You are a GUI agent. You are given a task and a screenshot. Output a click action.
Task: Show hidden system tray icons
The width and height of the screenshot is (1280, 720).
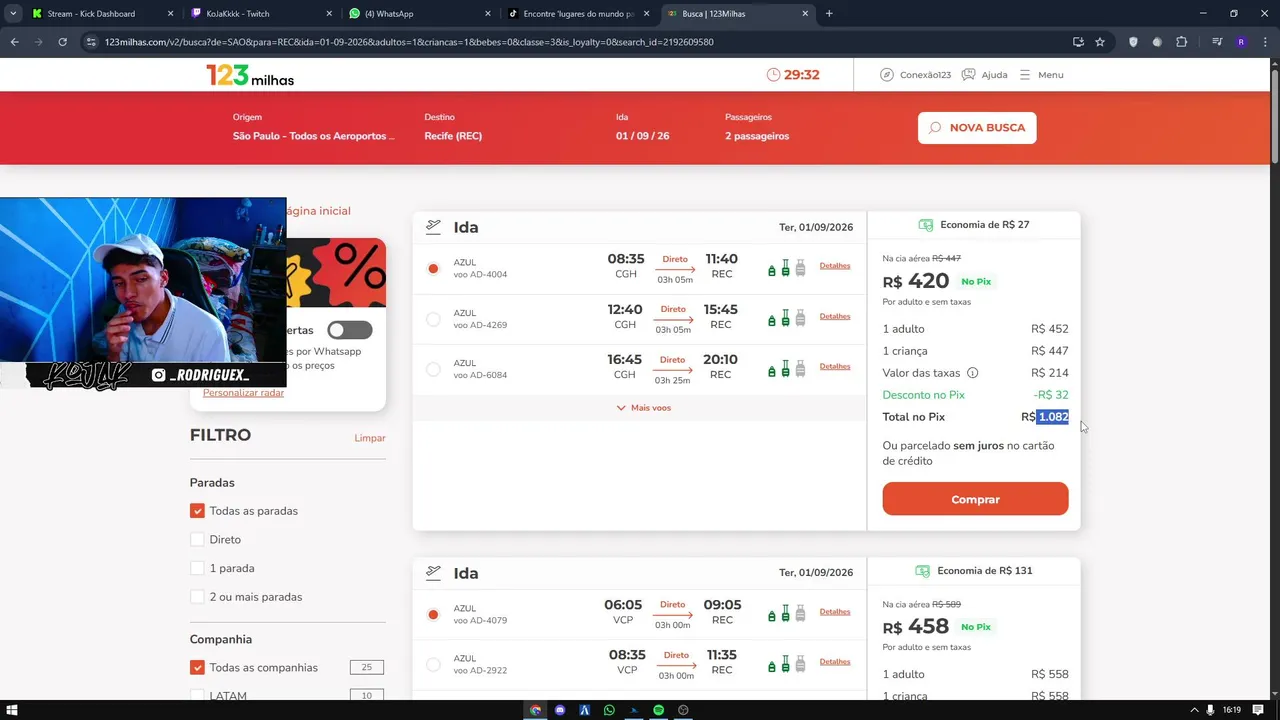1196,710
